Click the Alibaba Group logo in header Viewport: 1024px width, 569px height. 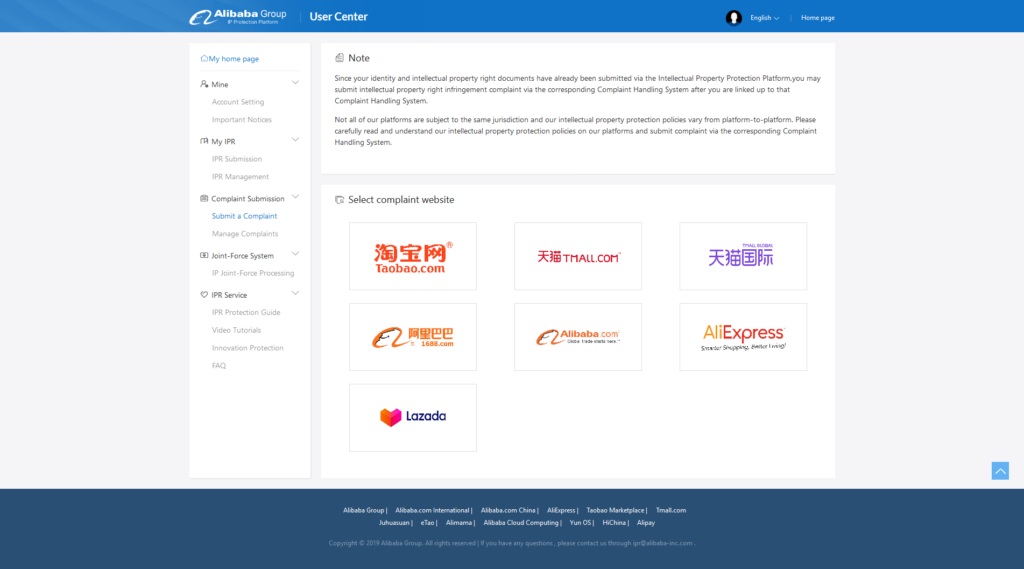click(x=238, y=16)
